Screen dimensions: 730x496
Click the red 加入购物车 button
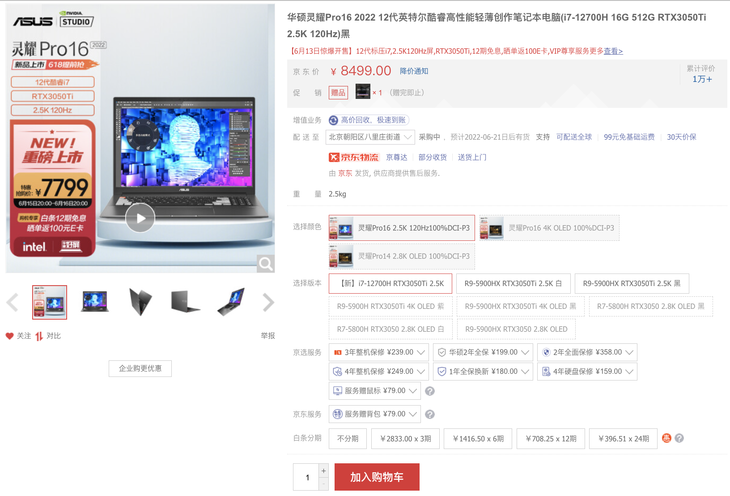pos(376,477)
